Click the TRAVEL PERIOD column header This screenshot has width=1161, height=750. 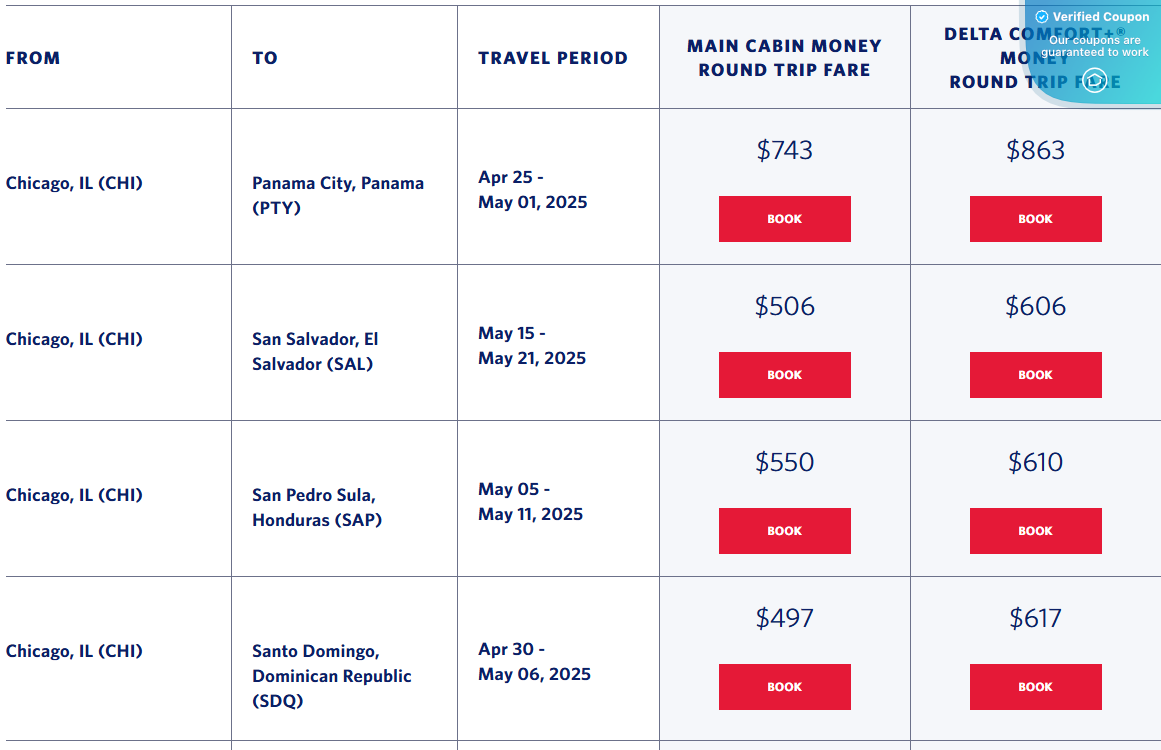[x=552, y=57]
